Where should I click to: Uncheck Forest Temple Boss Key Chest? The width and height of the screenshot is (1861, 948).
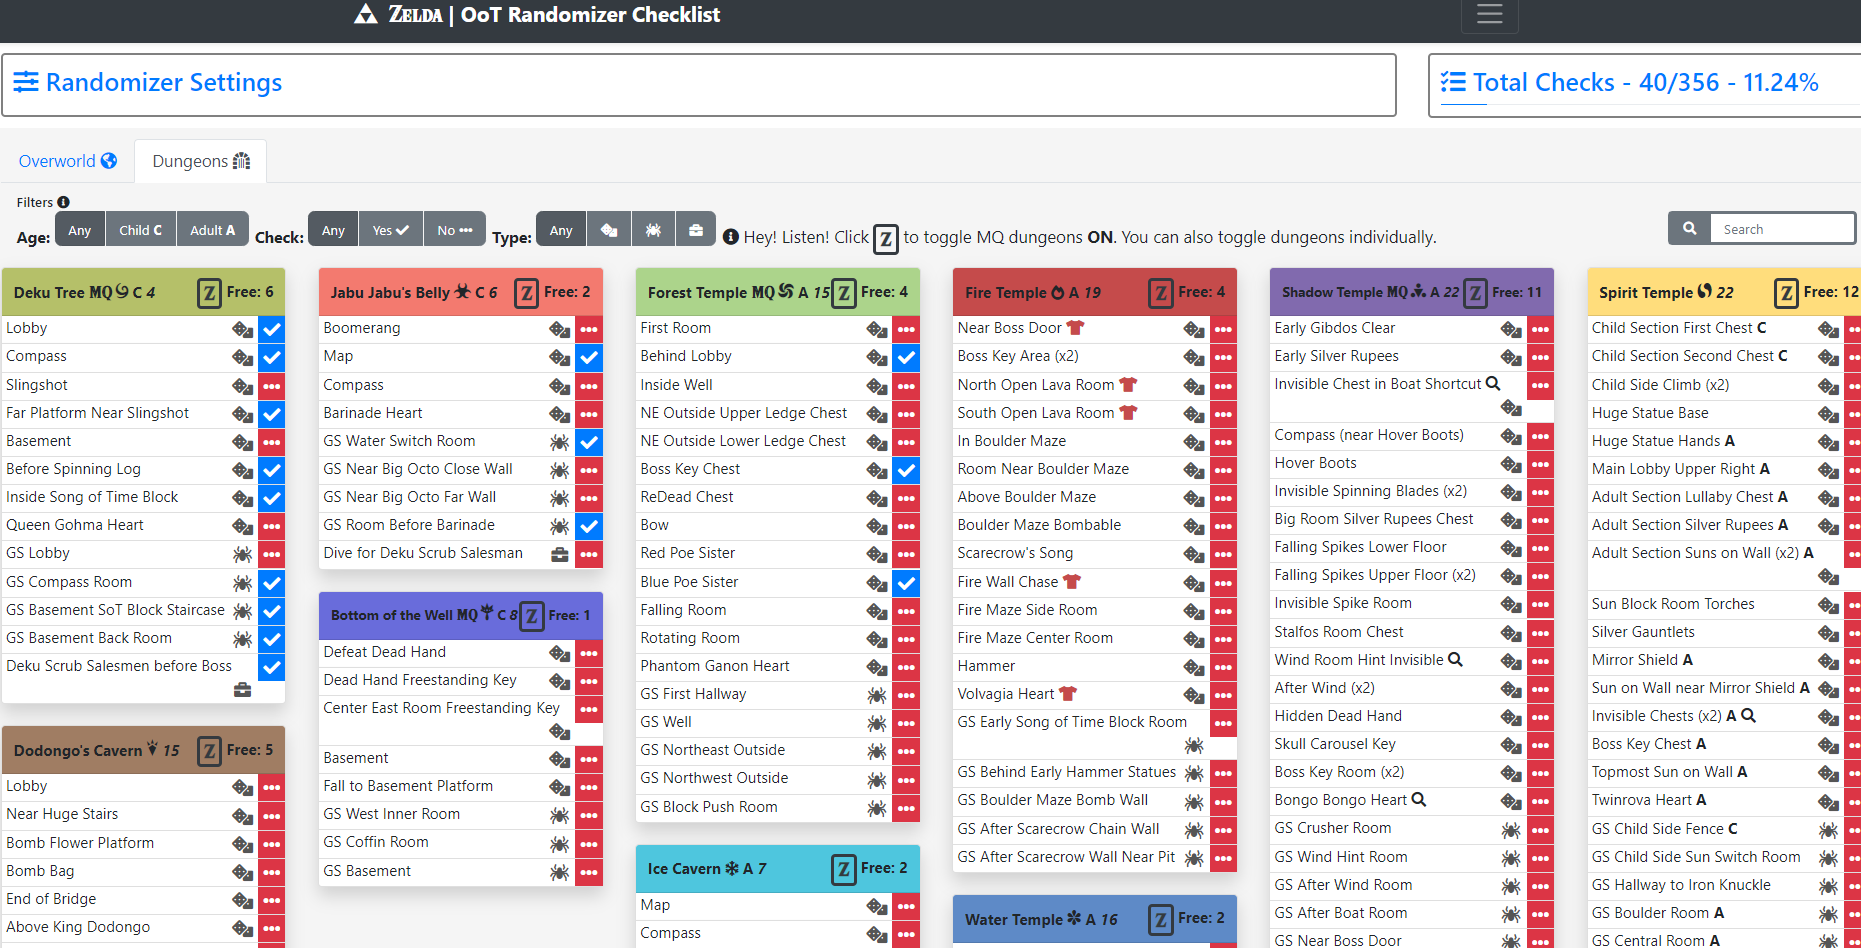[906, 470]
